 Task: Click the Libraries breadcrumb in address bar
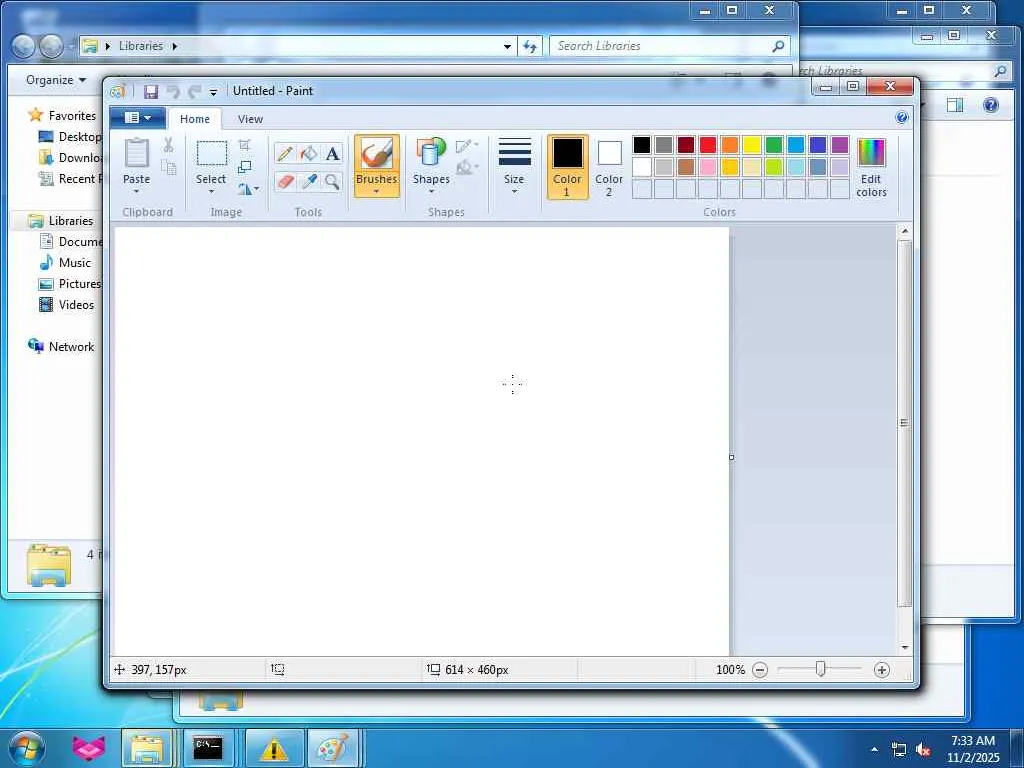click(140, 46)
